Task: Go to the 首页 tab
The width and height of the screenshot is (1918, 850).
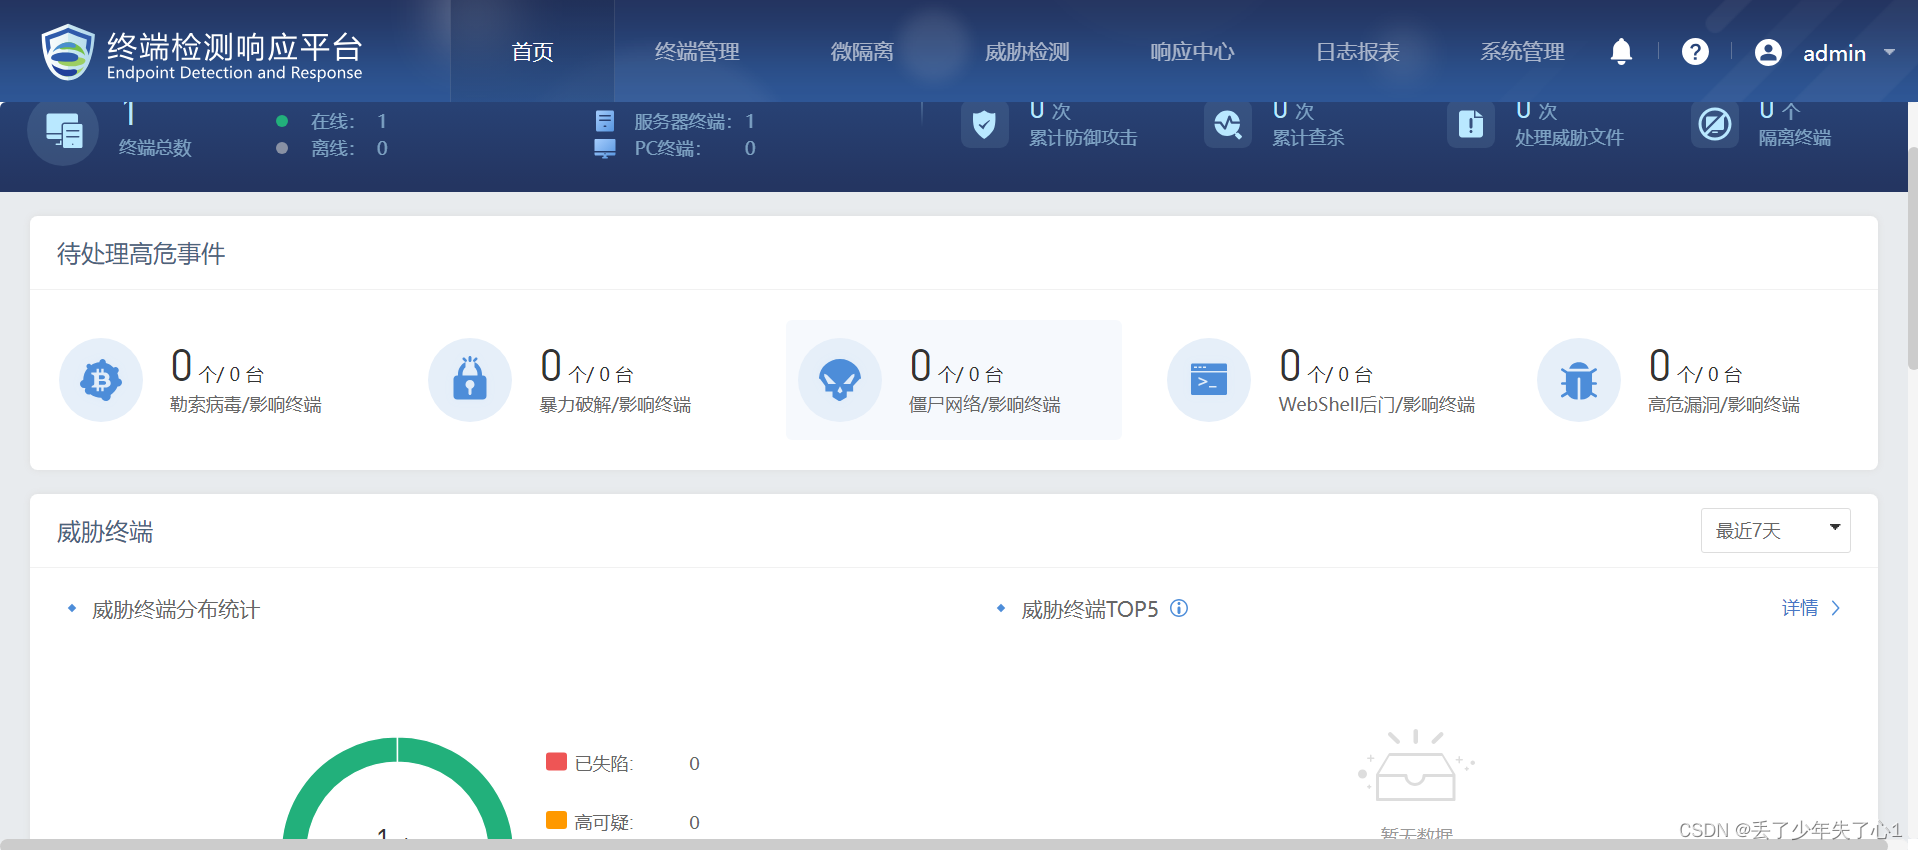Action: coord(532,52)
